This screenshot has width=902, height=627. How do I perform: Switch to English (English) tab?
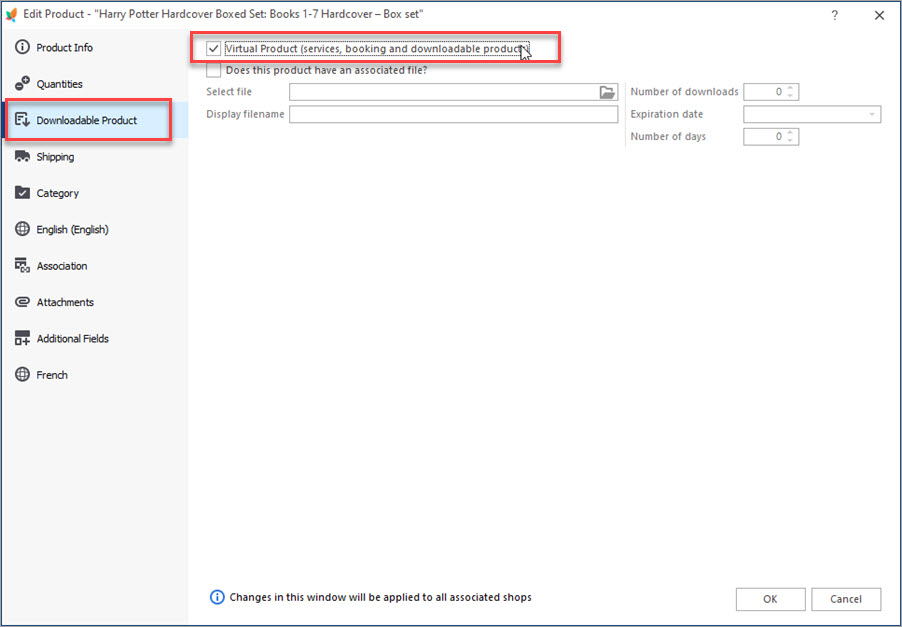94,229
